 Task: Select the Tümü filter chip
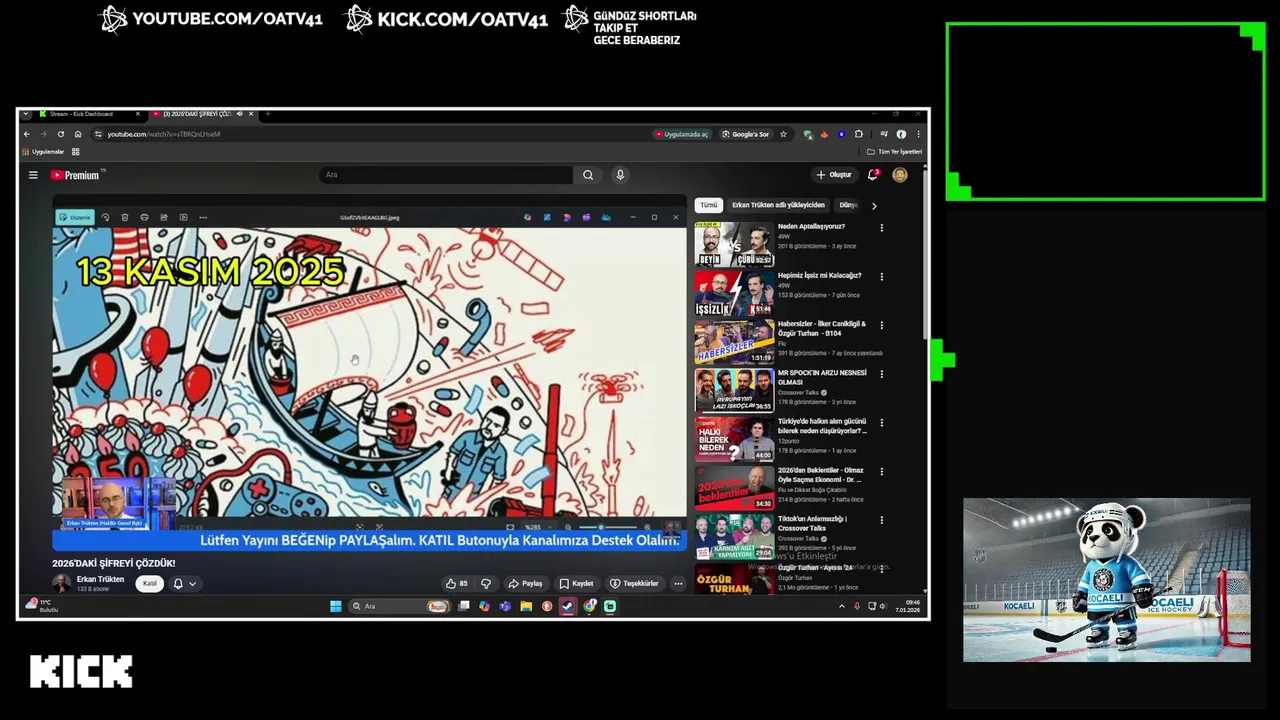[709, 205]
